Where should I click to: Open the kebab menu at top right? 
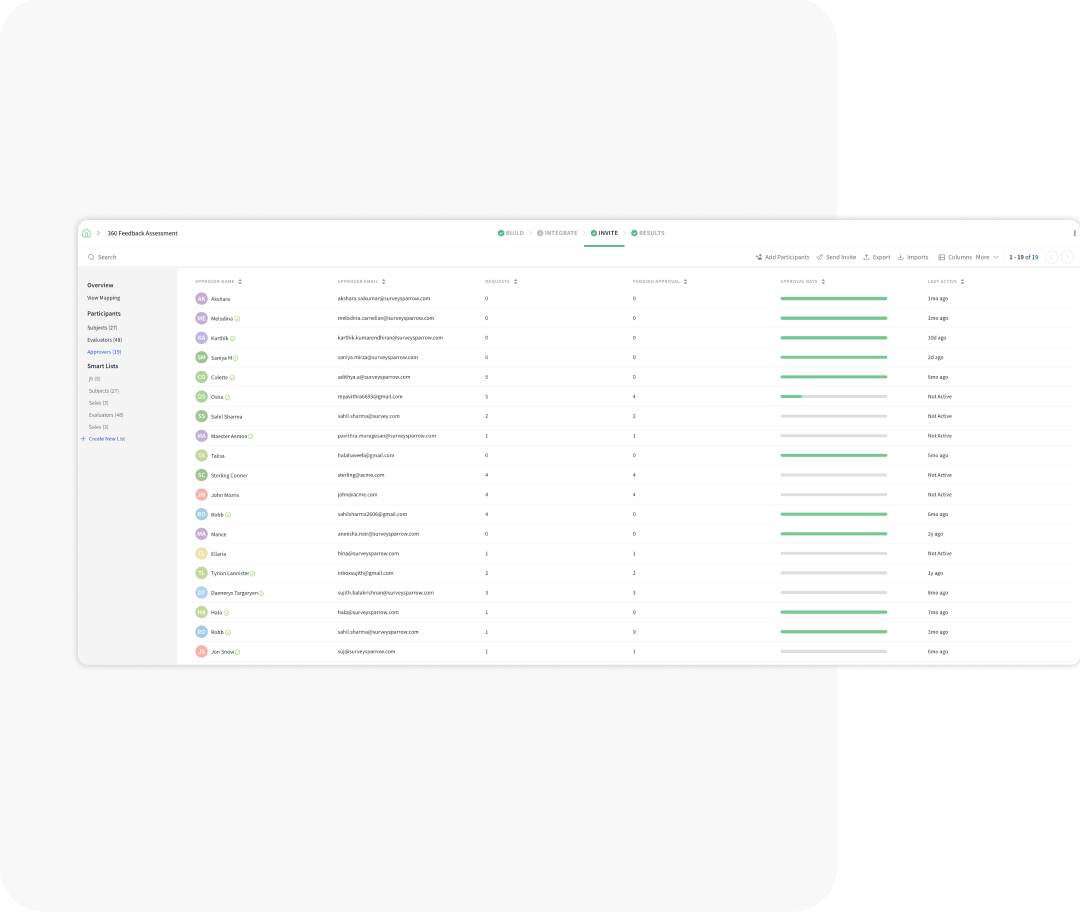click(x=1074, y=232)
